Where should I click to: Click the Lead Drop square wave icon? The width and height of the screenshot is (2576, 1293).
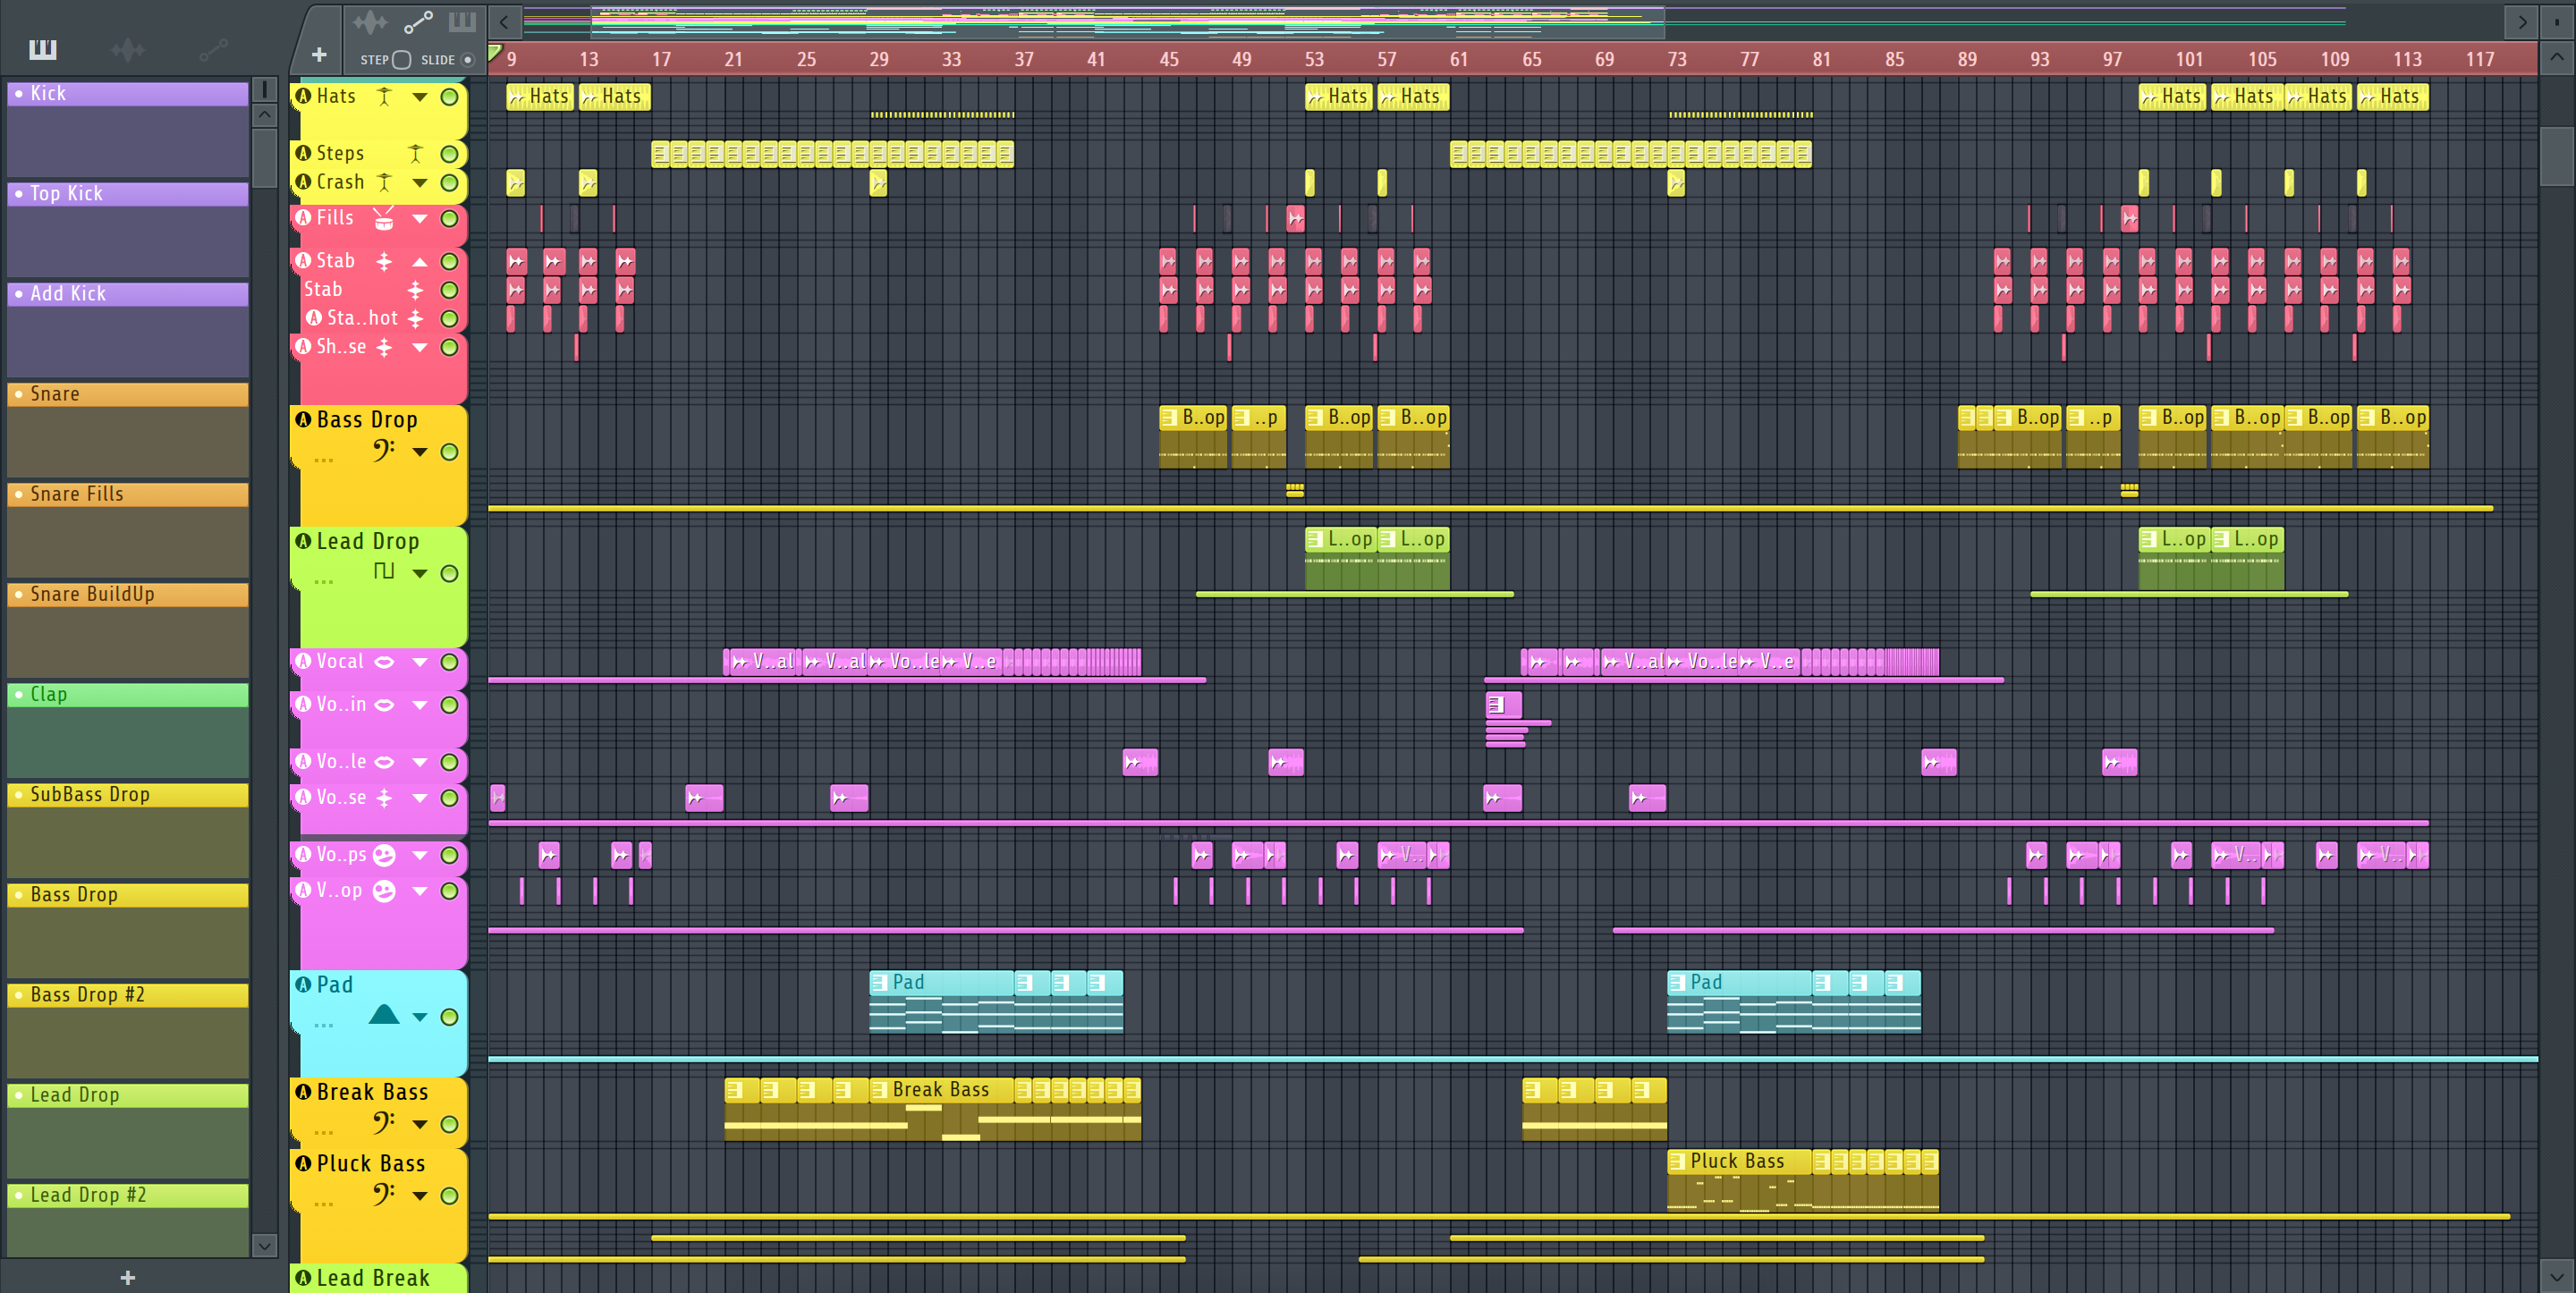click(384, 571)
